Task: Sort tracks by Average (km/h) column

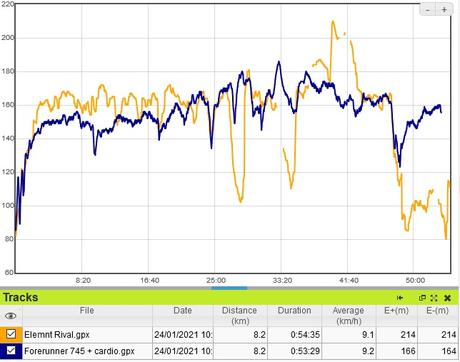Action: click(x=348, y=315)
